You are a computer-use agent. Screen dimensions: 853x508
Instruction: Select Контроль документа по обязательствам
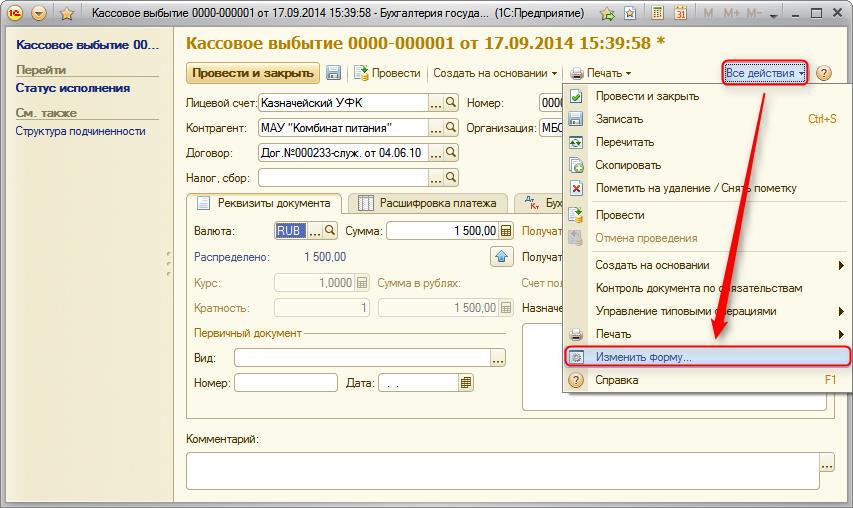pyautogui.click(x=707, y=288)
